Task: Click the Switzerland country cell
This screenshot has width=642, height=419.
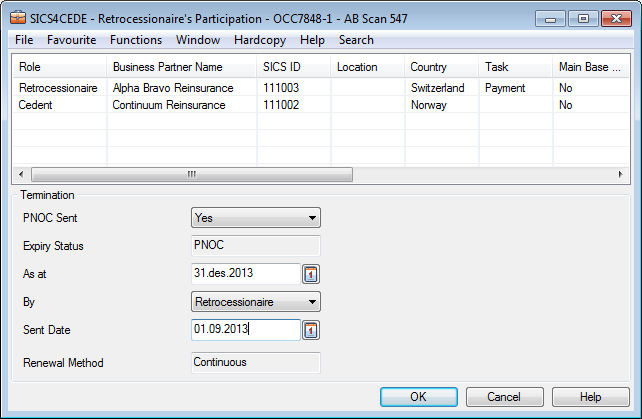Action: (442, 88)
